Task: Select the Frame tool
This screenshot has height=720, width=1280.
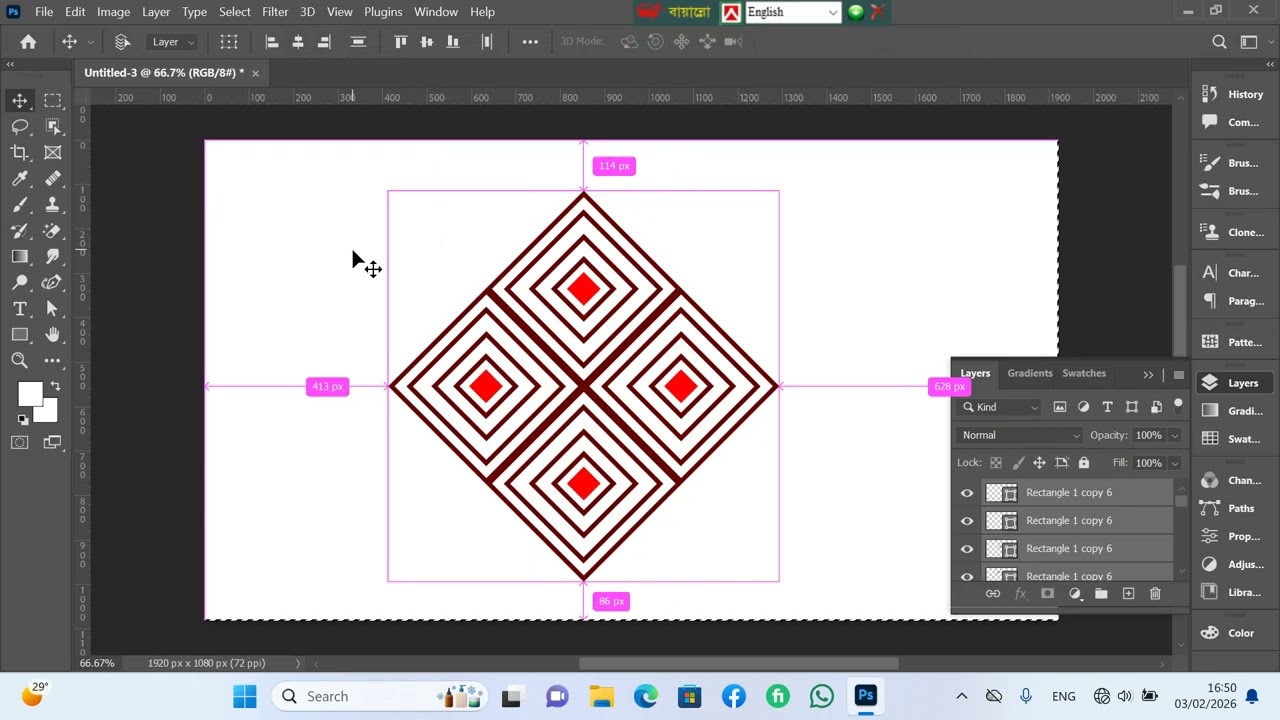Action: (x=53, y=152)
